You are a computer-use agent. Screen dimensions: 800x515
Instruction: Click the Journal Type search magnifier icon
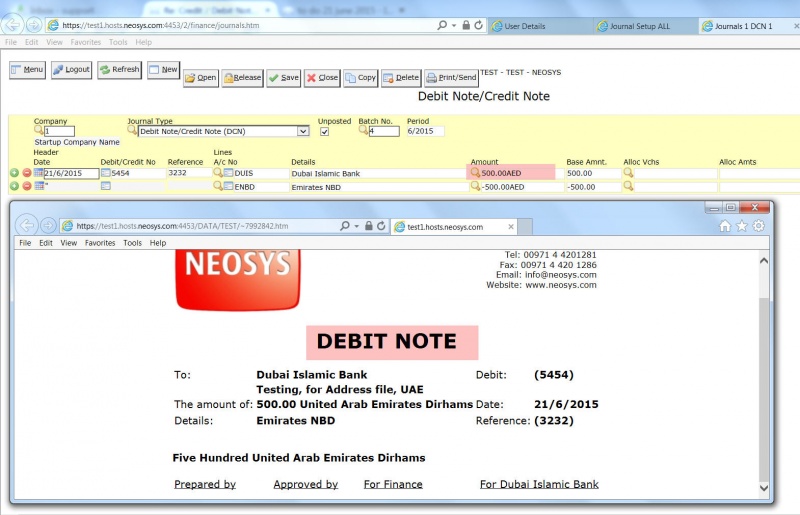[132, 130]
